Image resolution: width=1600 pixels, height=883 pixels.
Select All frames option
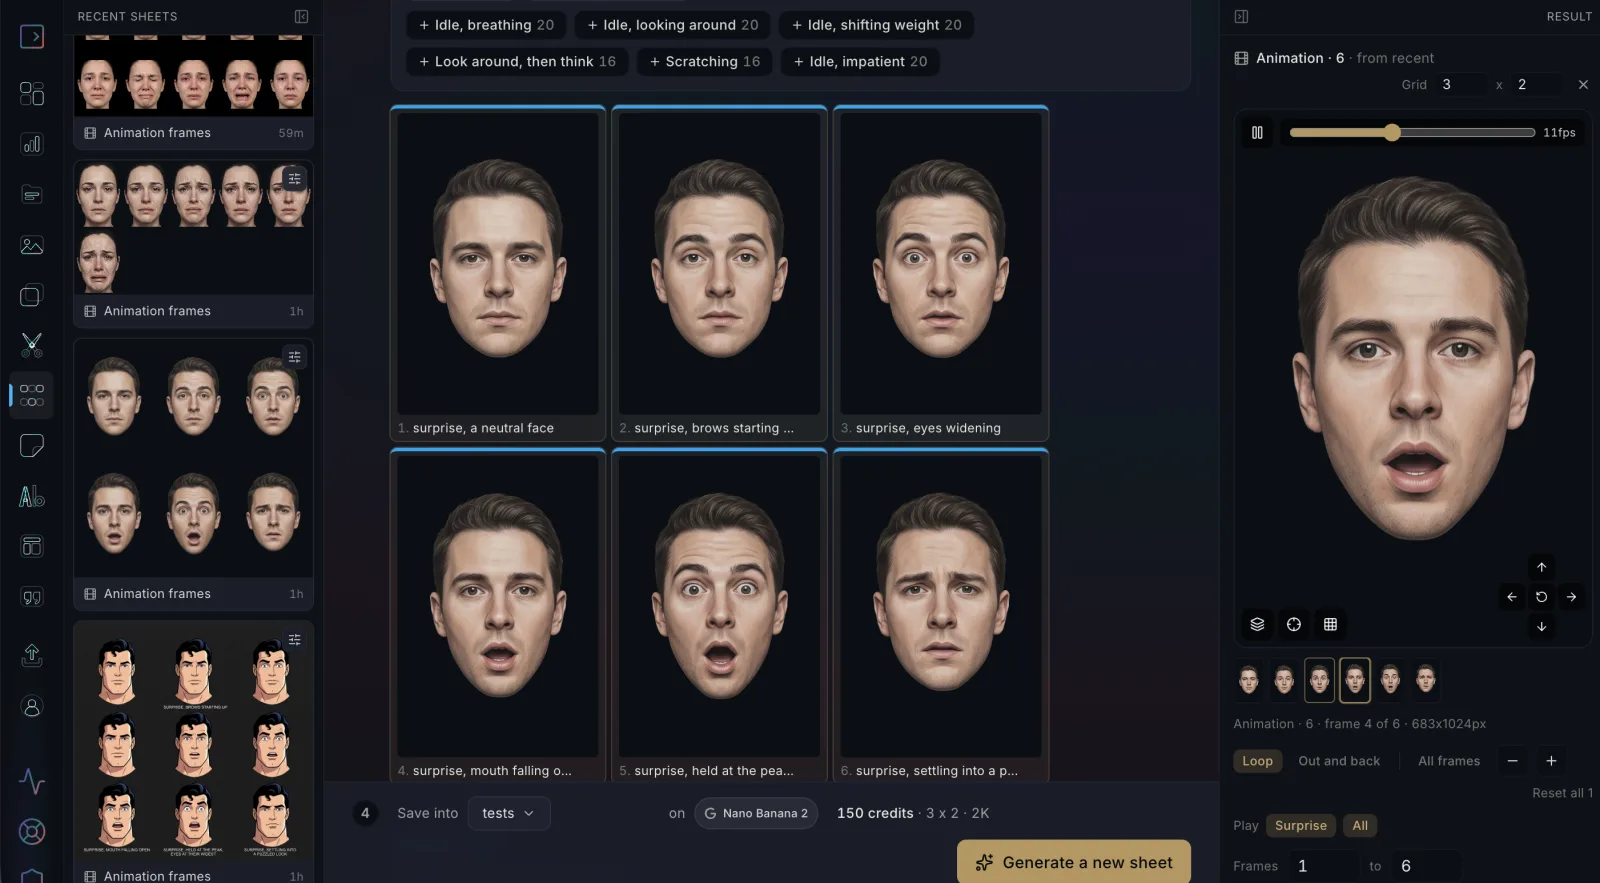tap(1449, 761)
